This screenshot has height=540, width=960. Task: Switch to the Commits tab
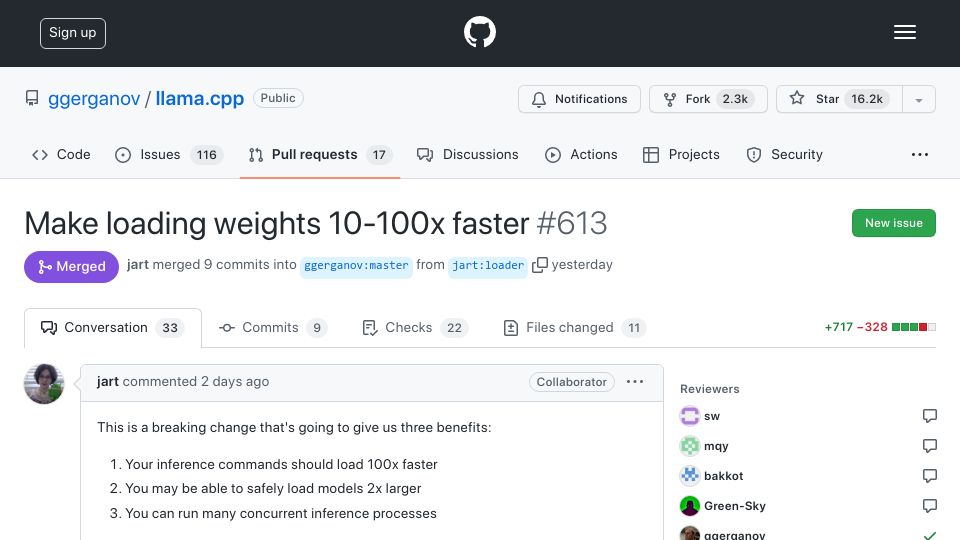pyautogui.click(x=273, y=328)
